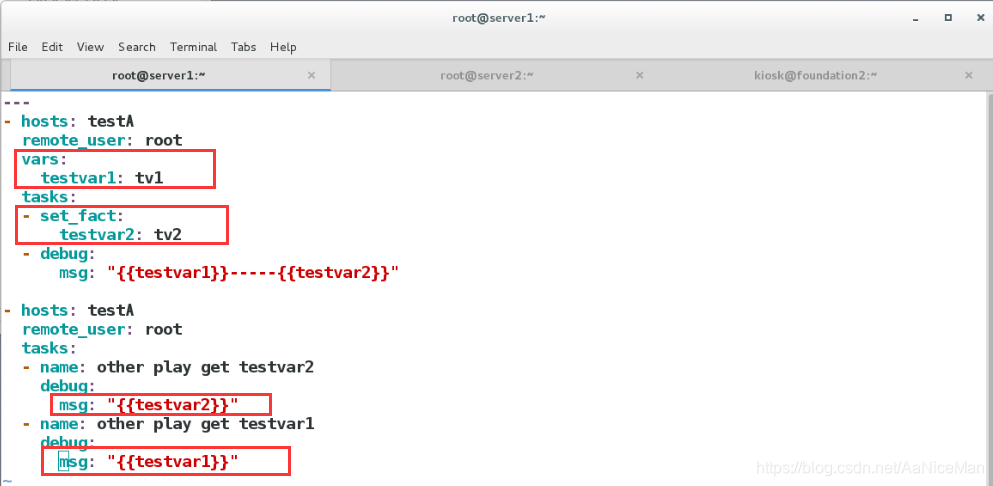
Task: Click the msg "{{testvar2}}" line
Action: point(149,405)
